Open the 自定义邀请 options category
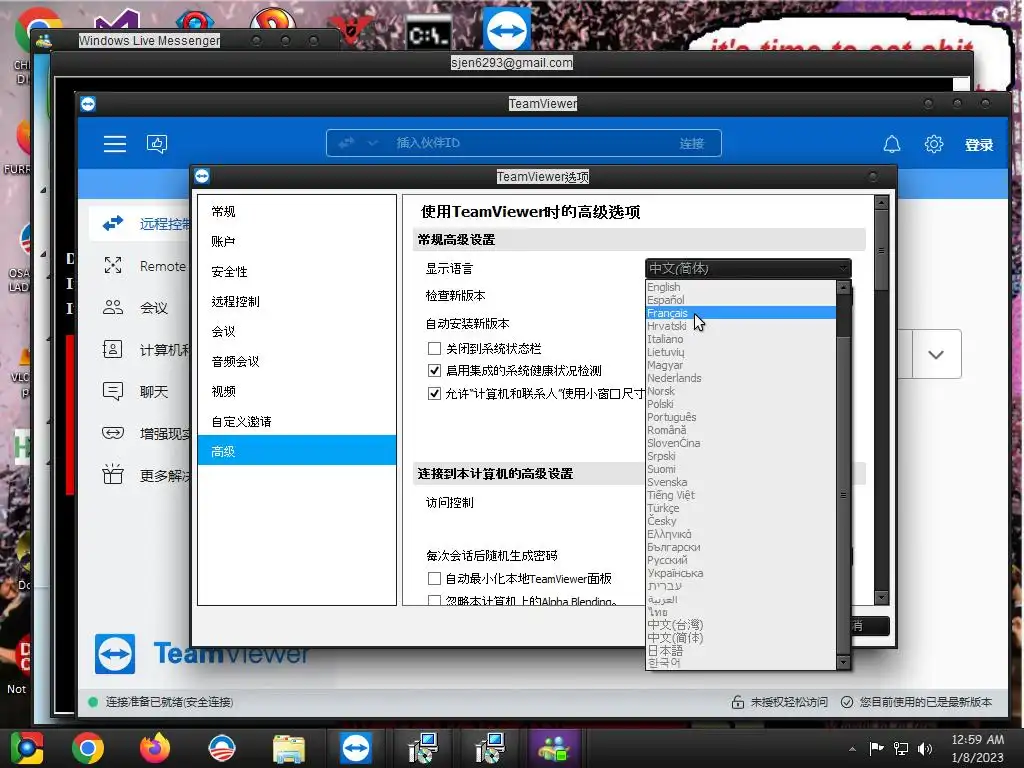This screenshot has height=768, width=1024. click(x=296, y=422)
